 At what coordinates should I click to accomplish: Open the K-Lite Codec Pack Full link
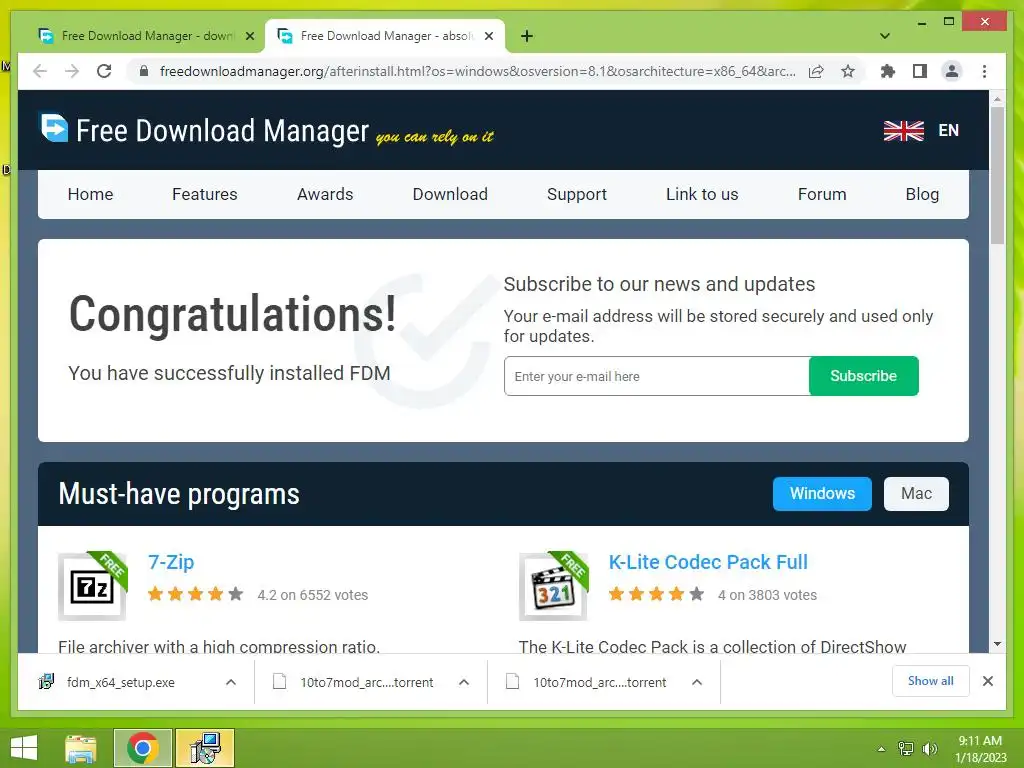pos(708,562)
